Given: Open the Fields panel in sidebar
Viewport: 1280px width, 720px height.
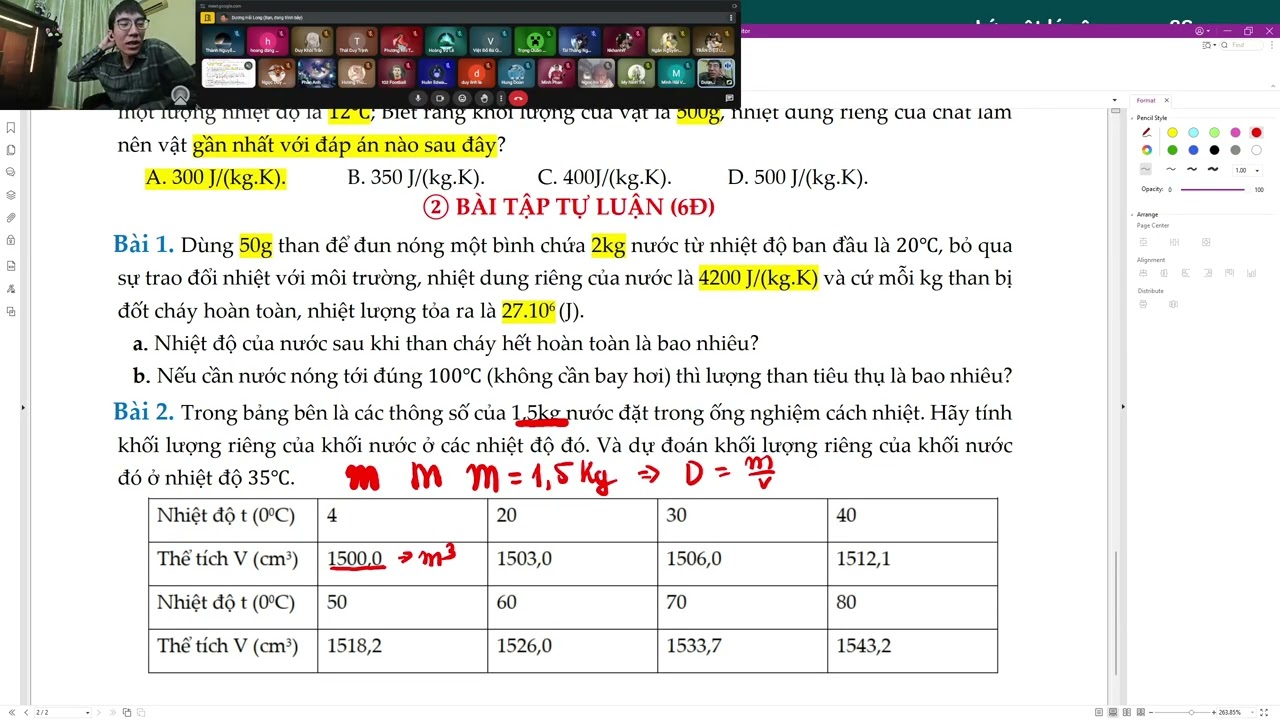Looking at the screenshot, I should pos(11,266).
